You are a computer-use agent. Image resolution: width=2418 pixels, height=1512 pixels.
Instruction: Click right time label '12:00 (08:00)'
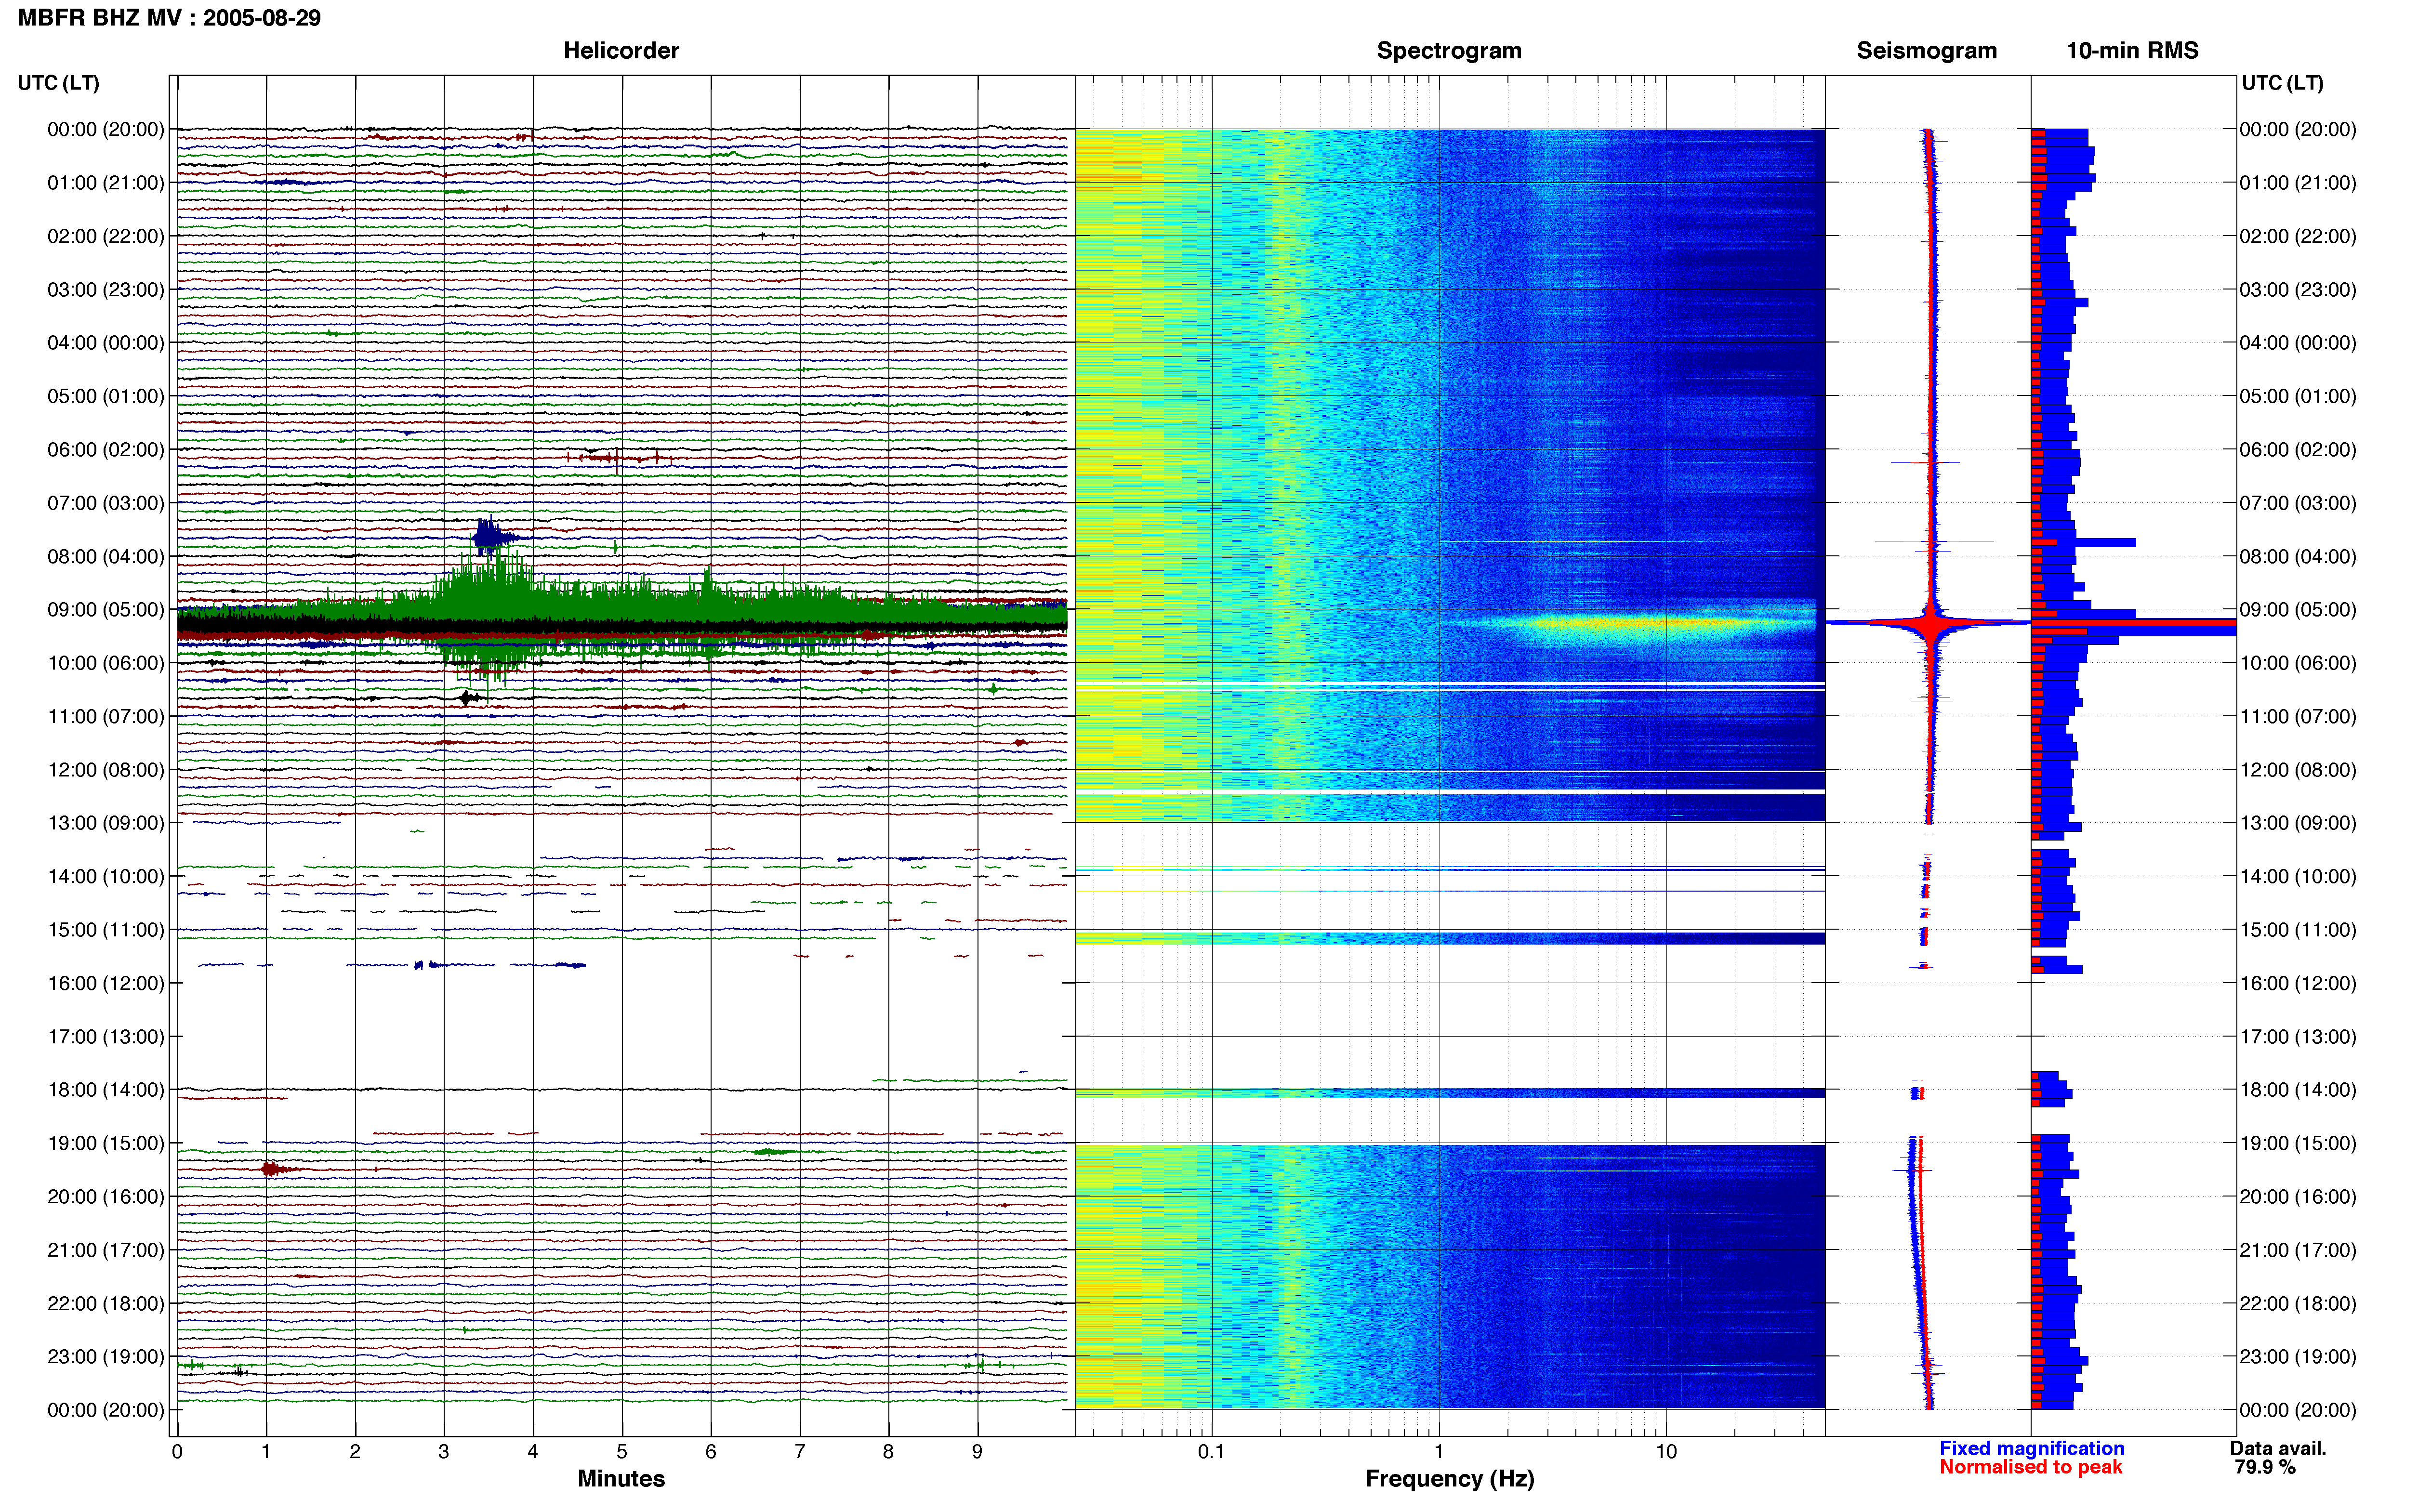[2298, 770]
